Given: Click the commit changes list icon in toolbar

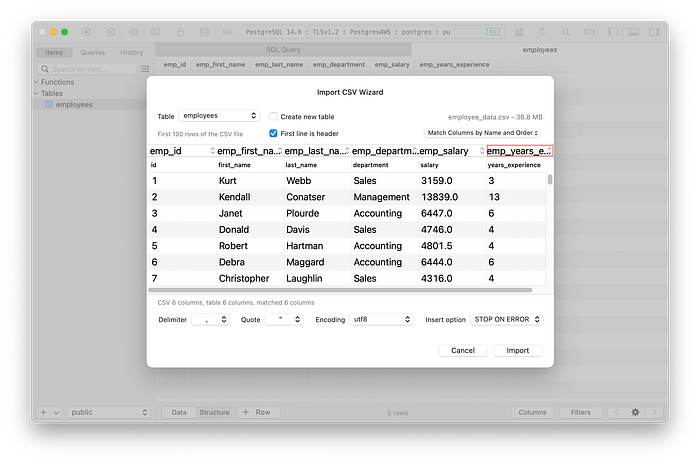Looking at the screenshot, I should [x=156, y=32].
